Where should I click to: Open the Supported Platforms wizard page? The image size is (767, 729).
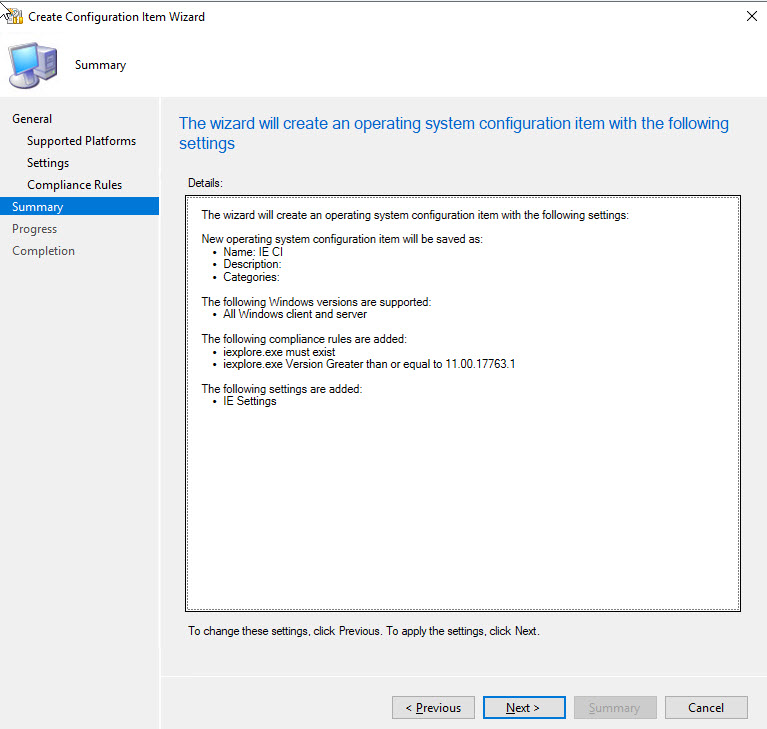[81, 141]
